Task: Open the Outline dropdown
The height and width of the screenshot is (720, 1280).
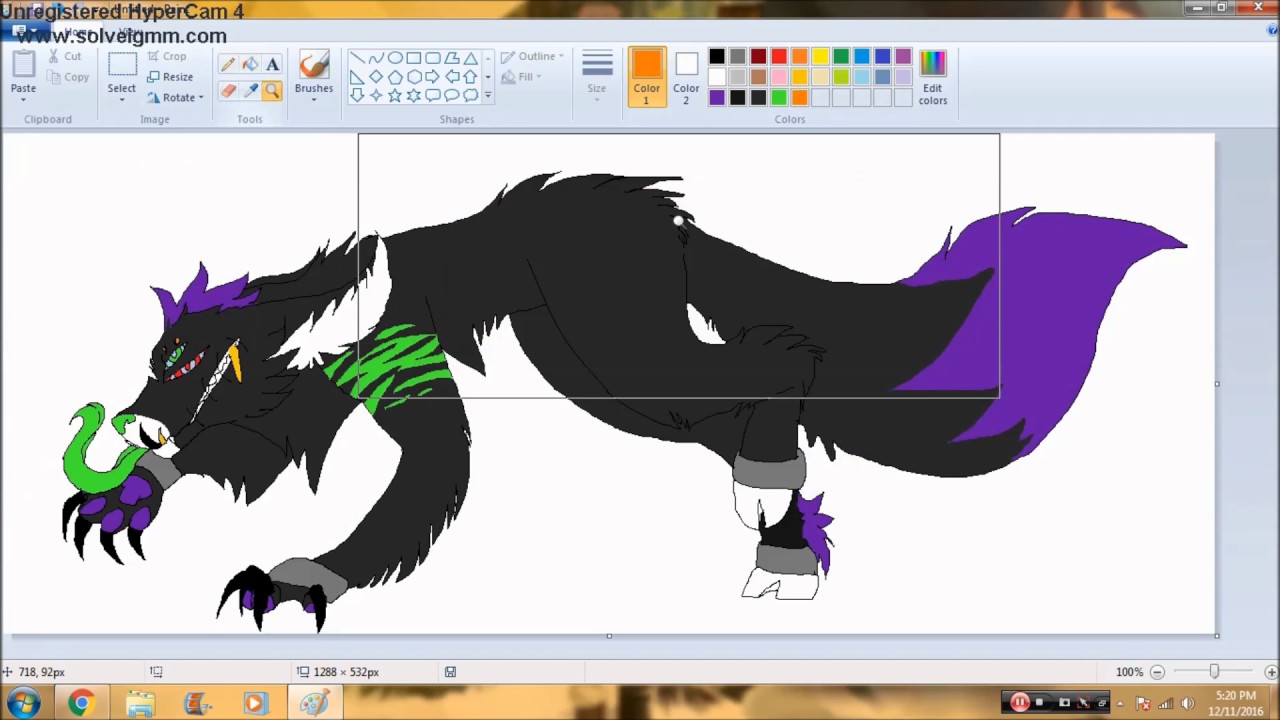Action: 532,57
